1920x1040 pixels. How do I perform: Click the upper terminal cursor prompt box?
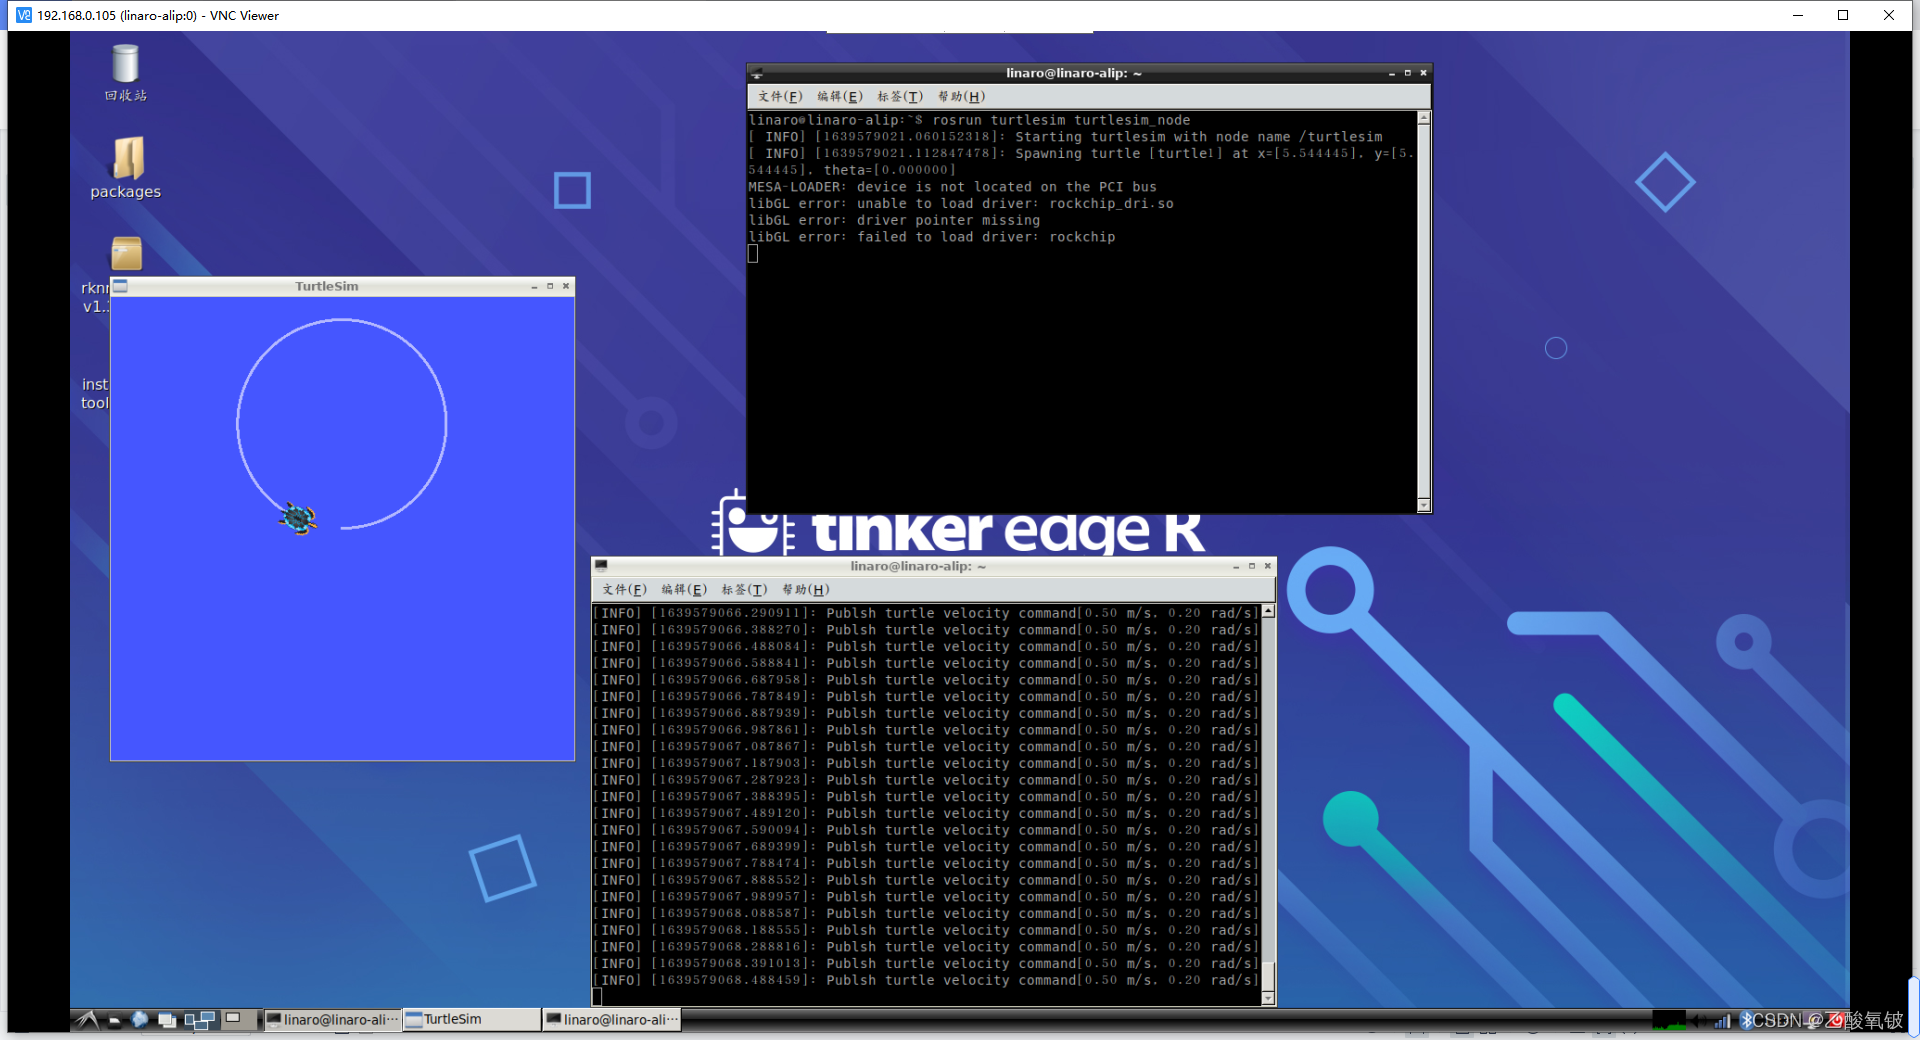coord(753,254)
